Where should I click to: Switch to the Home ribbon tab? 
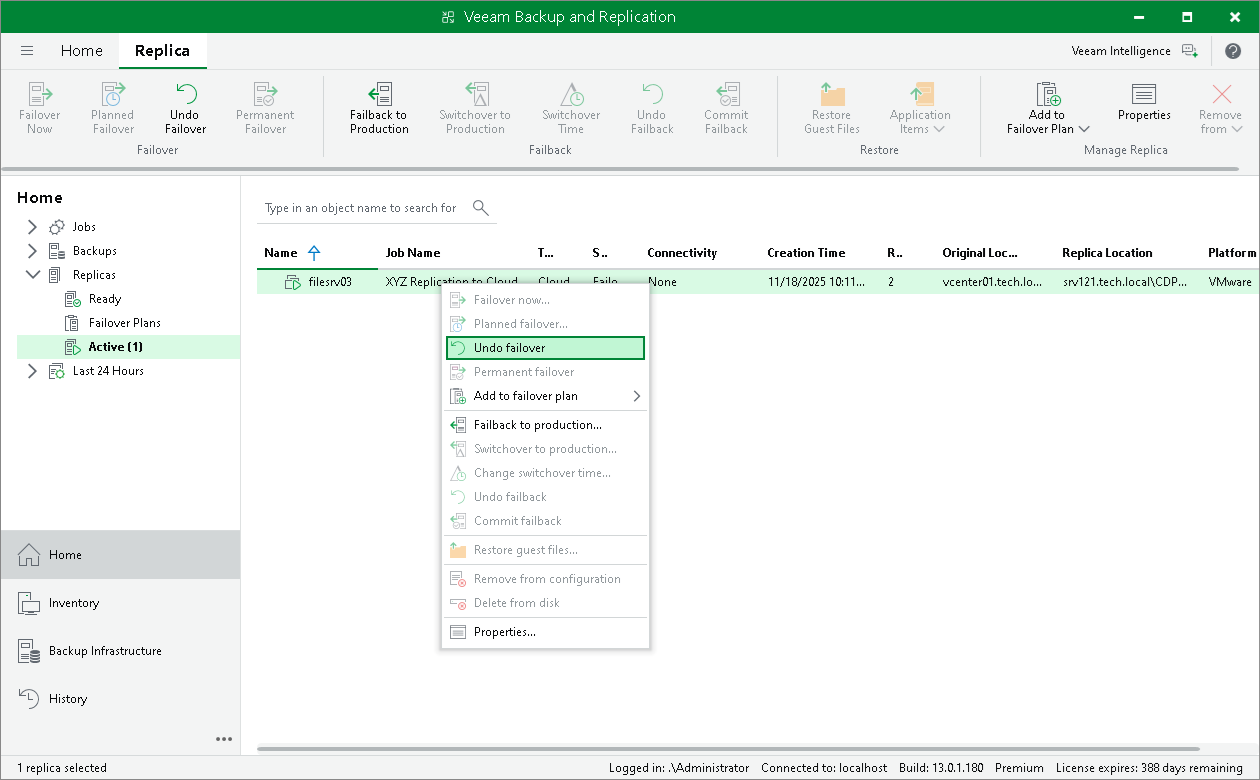(81, 51)
